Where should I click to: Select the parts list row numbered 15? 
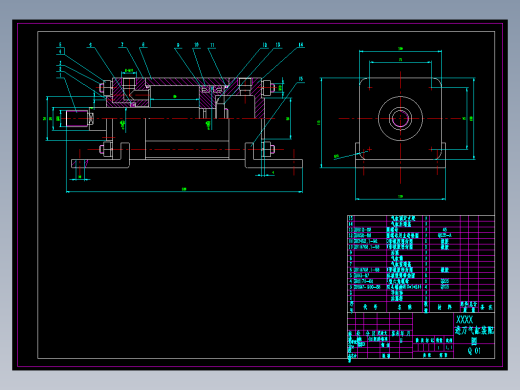421,218
